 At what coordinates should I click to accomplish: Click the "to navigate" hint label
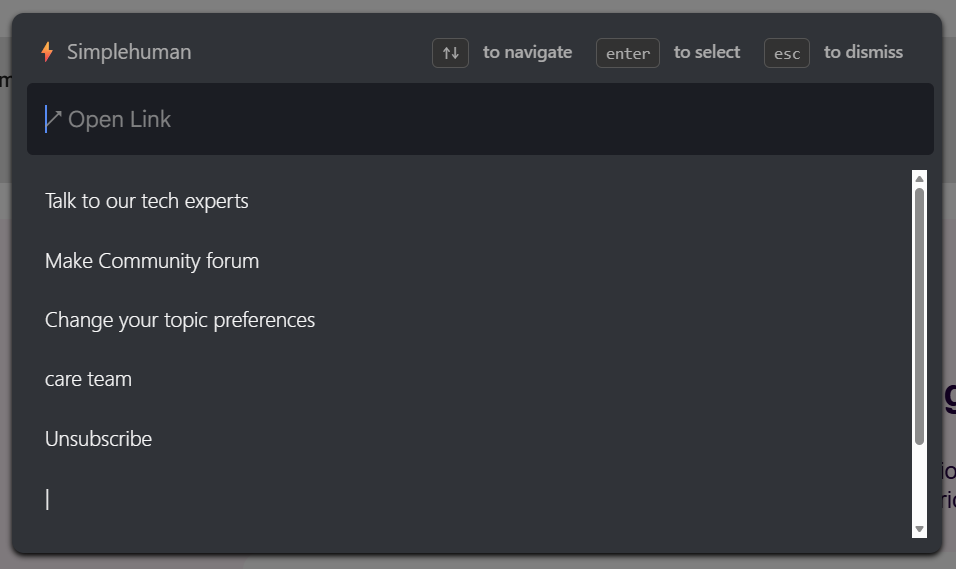[x=527, y=52]
